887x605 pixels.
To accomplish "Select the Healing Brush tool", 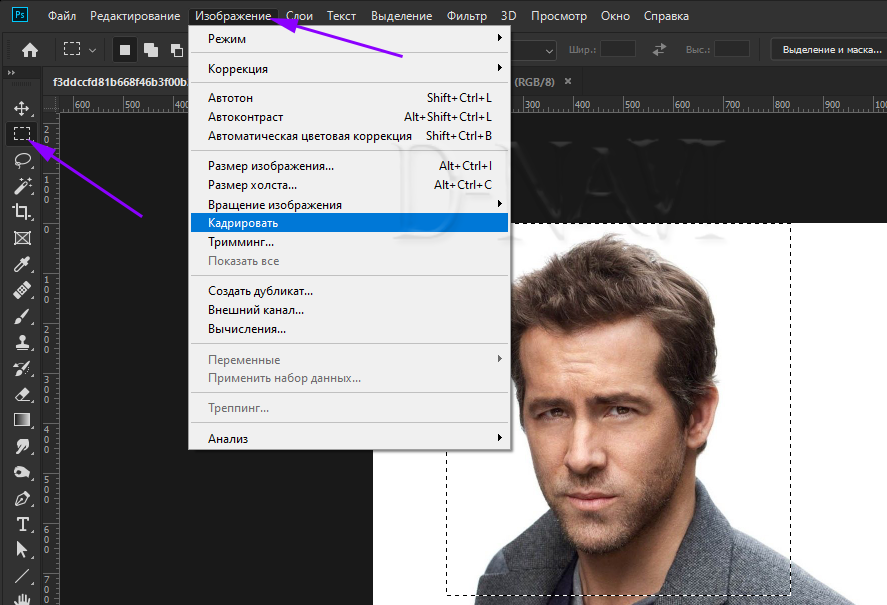I will click(x=22, y=290).
